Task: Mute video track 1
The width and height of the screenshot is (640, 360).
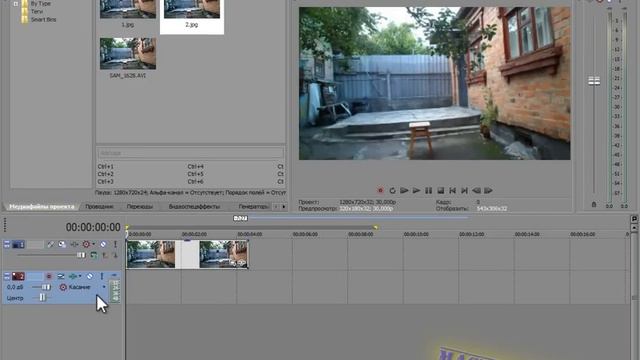Action: tap(103, 244)
